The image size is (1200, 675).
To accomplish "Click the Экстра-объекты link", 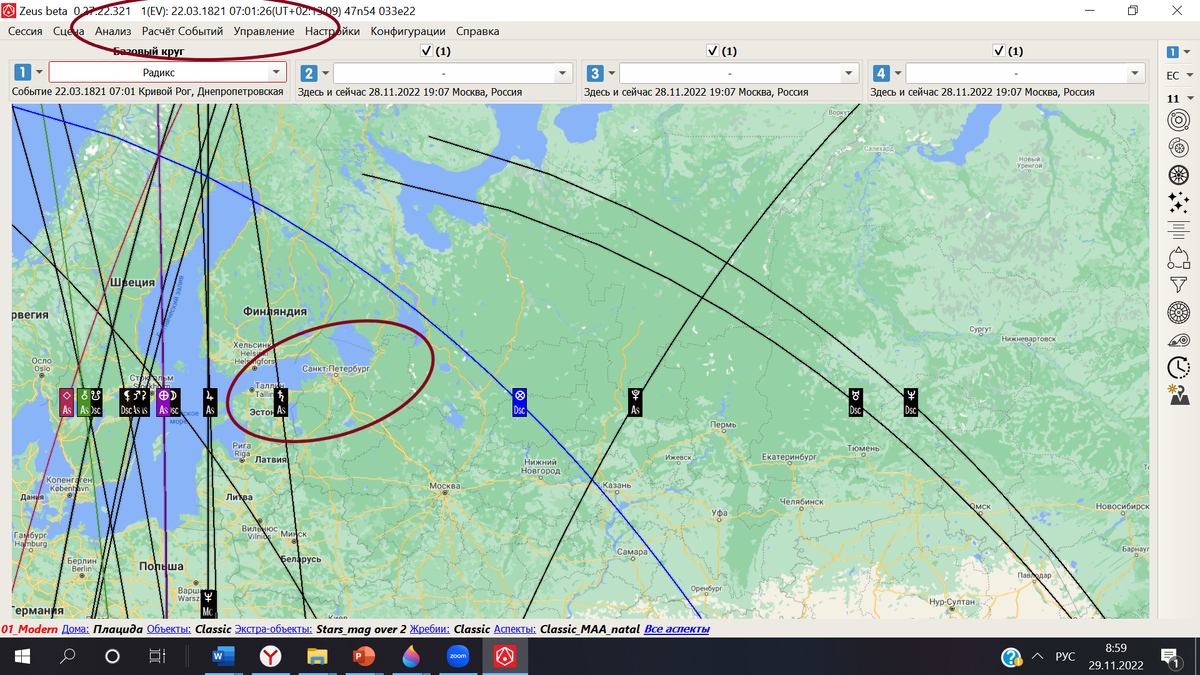I will pos(273,629).
